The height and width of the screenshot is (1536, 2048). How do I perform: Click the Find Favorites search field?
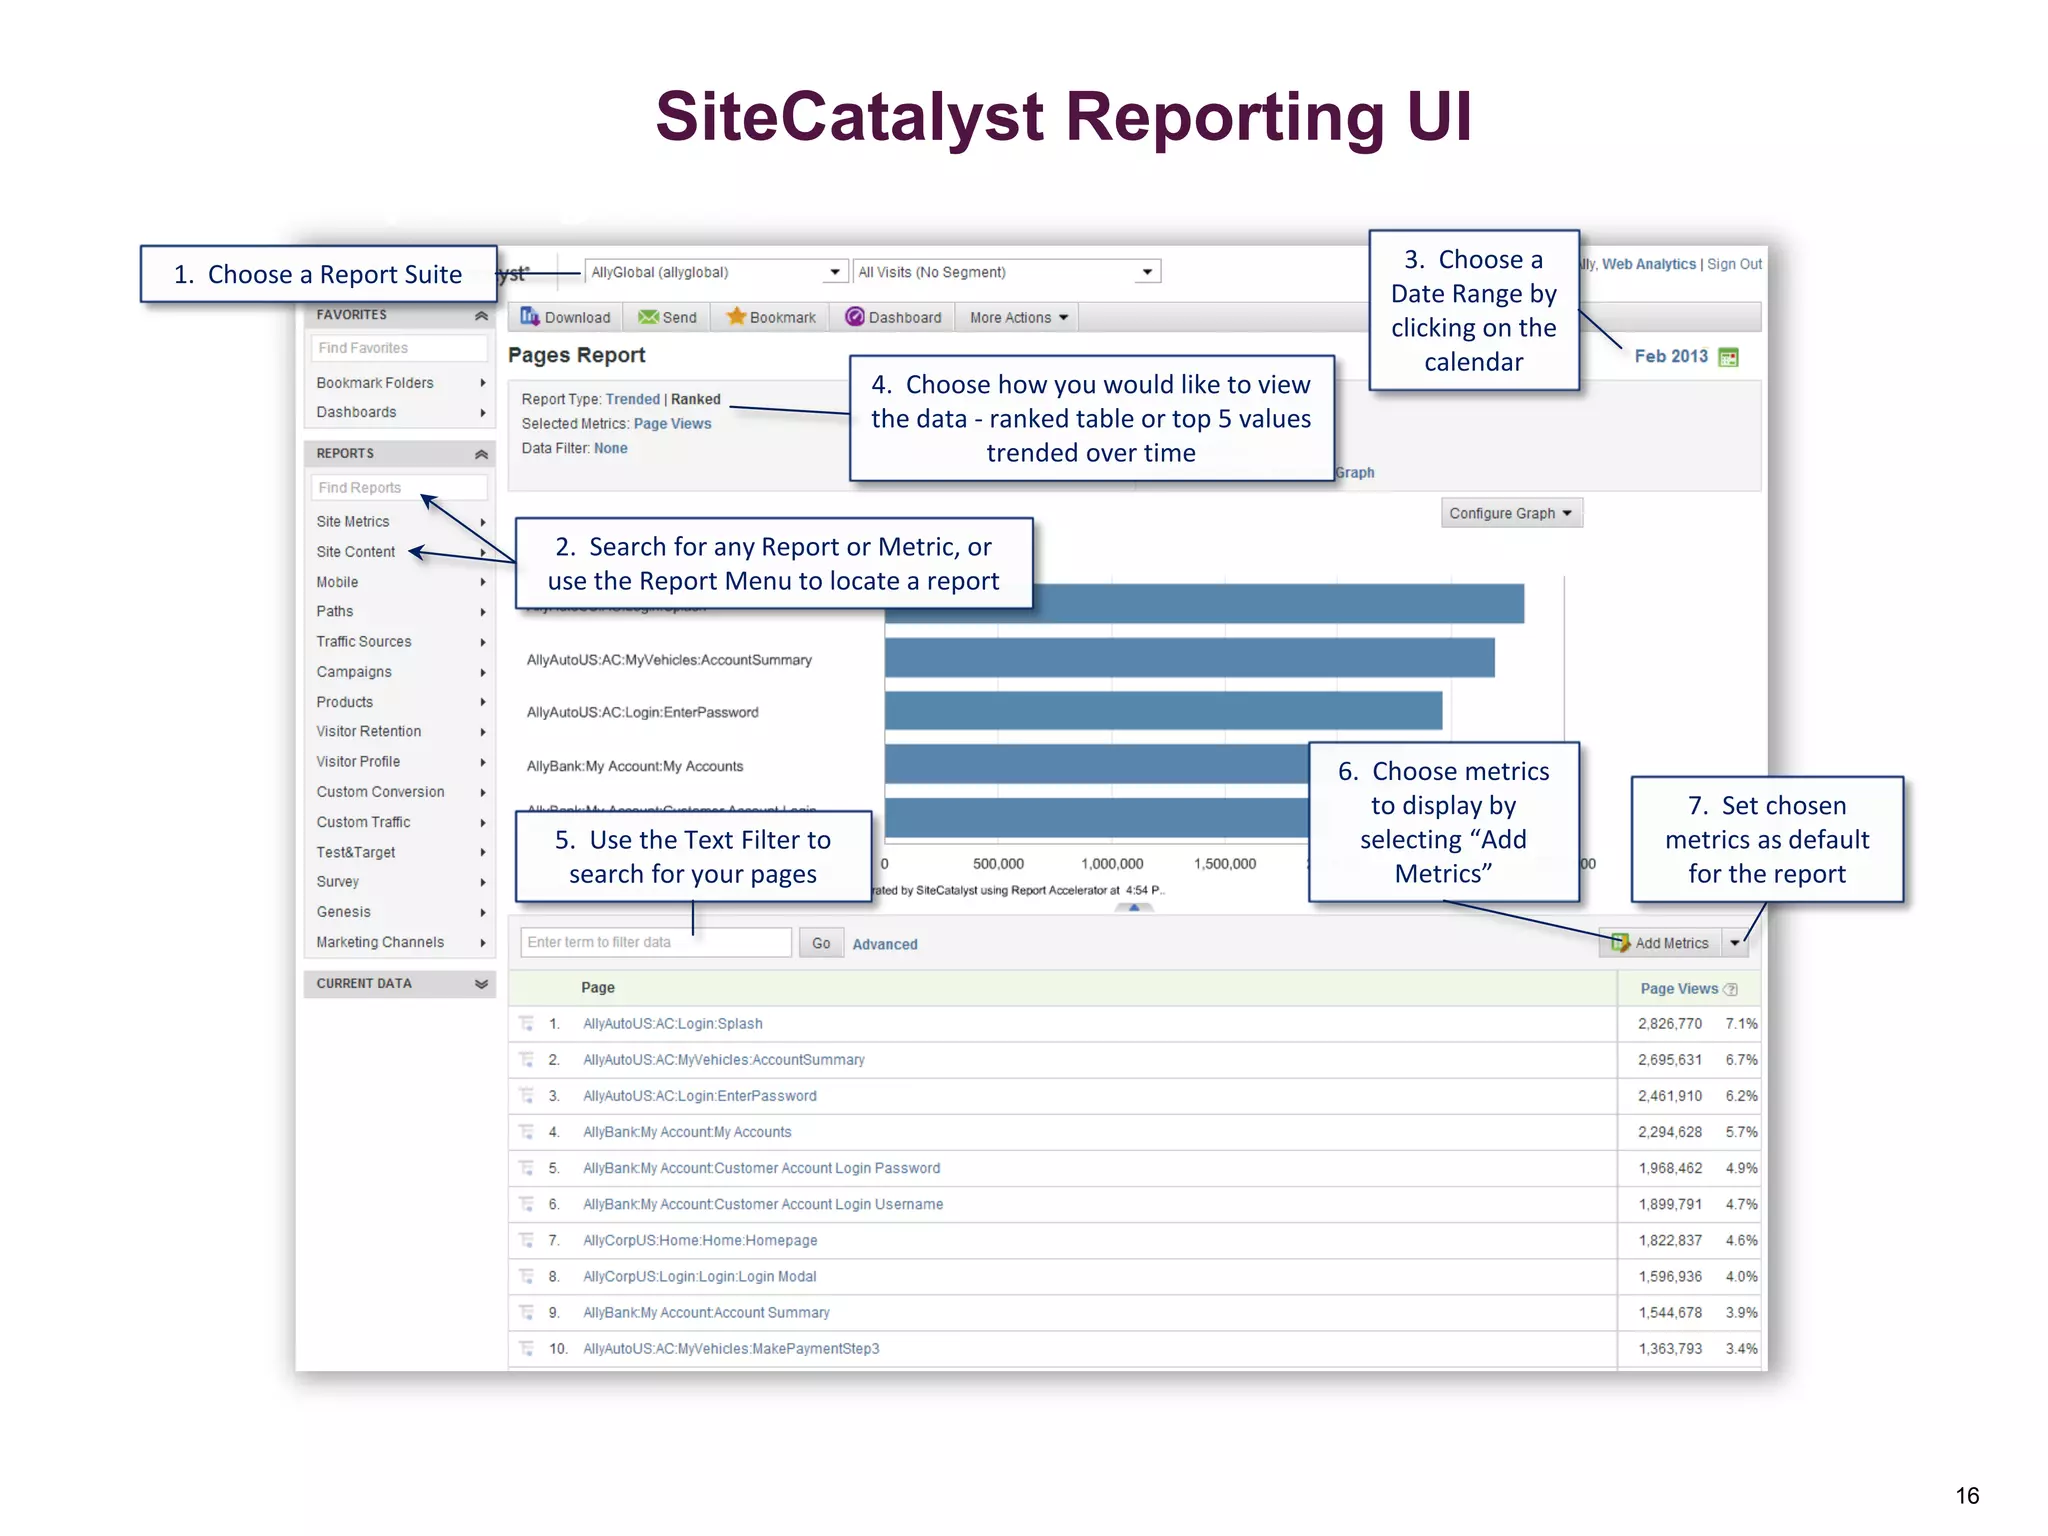[399, 348]
